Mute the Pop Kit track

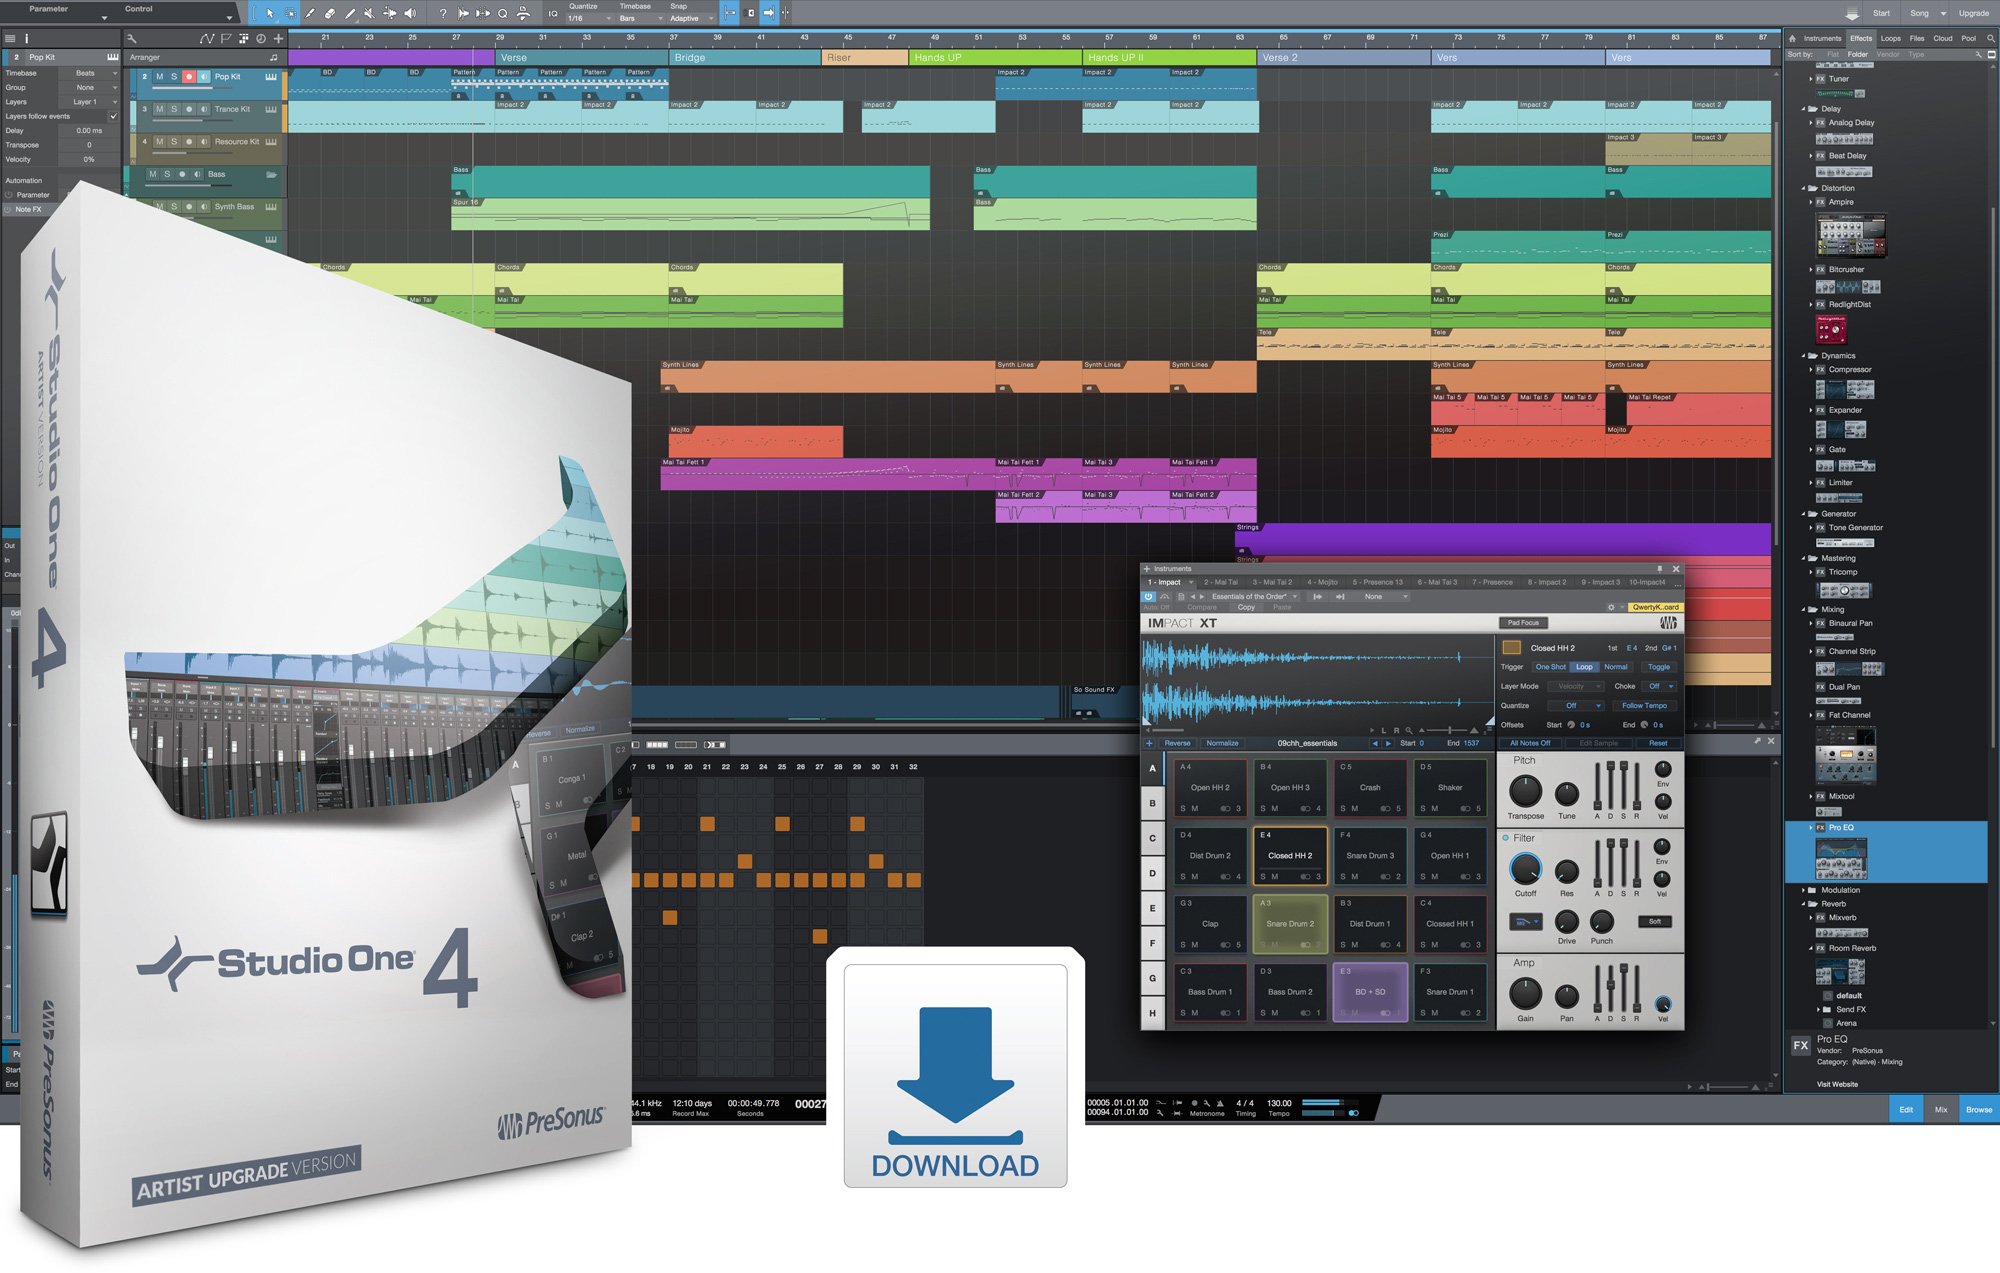click(159, 77)
